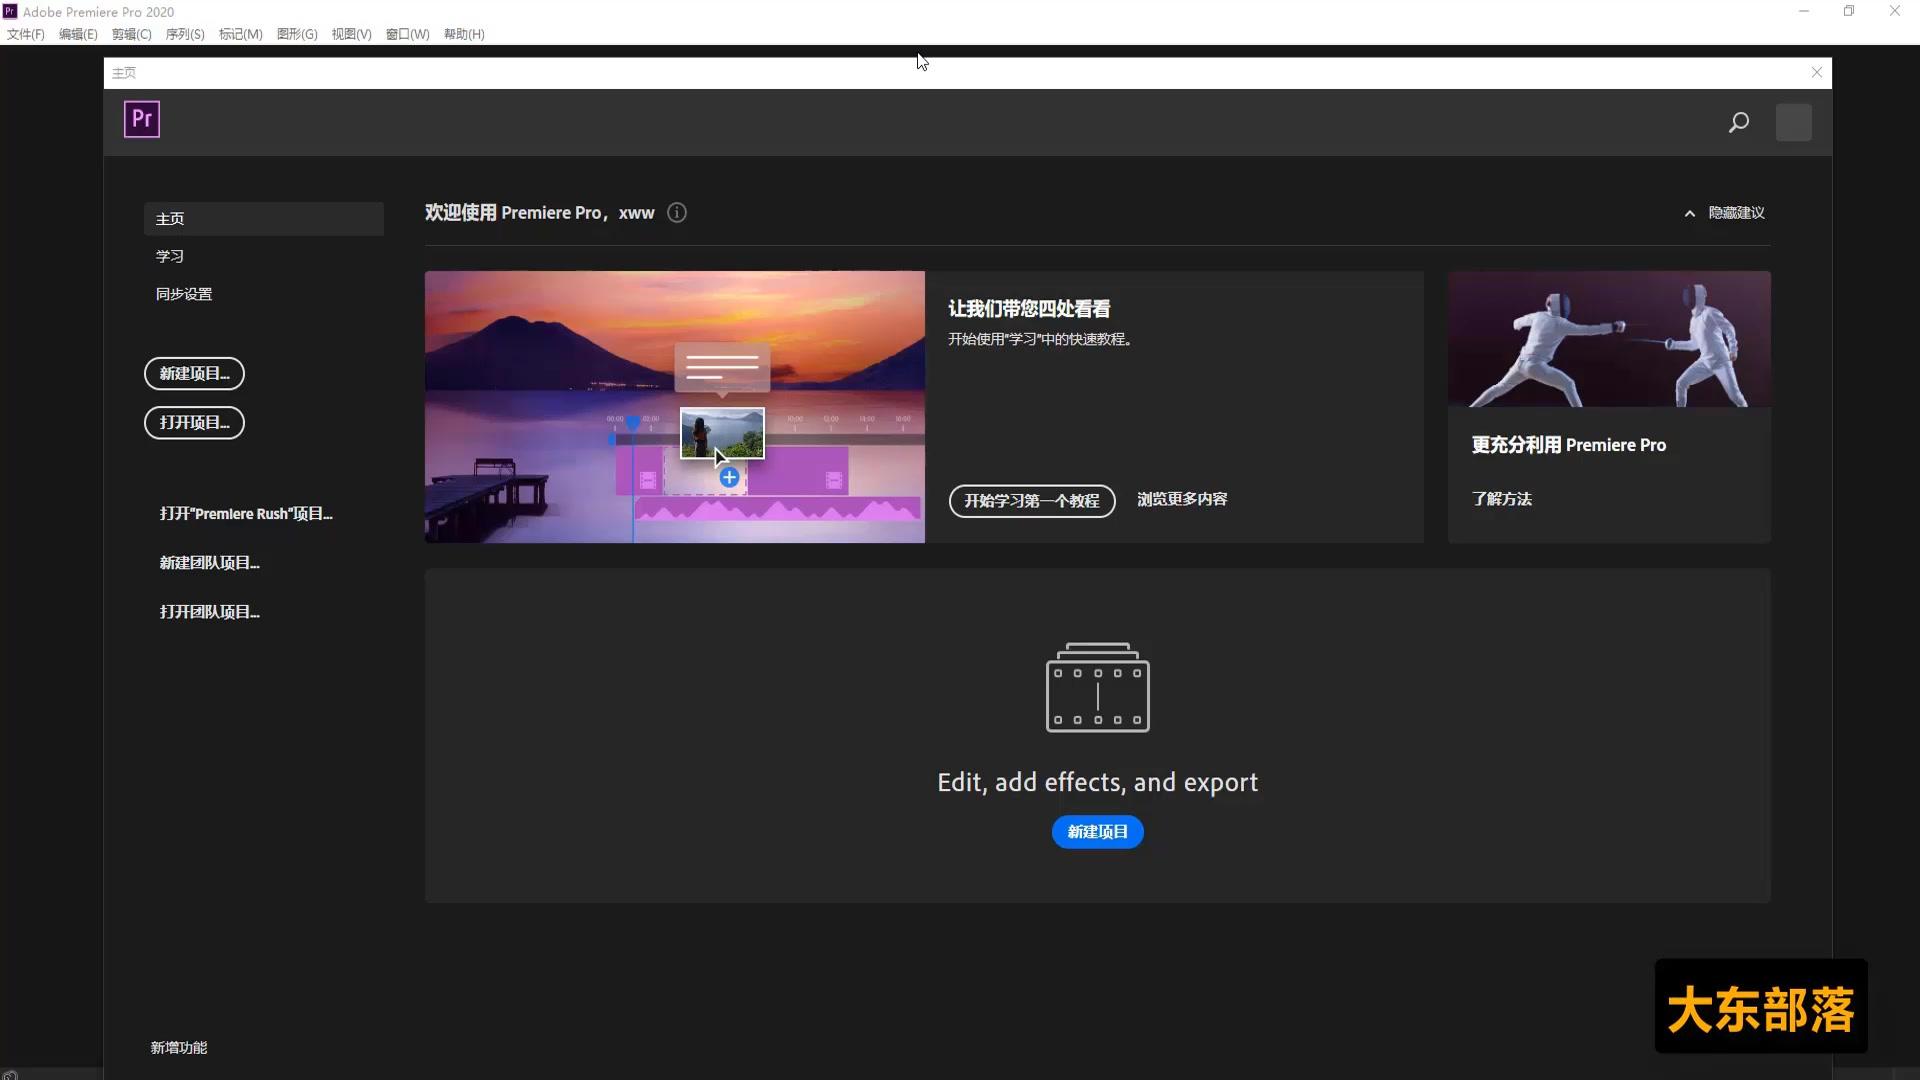Open the 窗口 menu
The image size is (1920, 1080).
click(406, 33)
